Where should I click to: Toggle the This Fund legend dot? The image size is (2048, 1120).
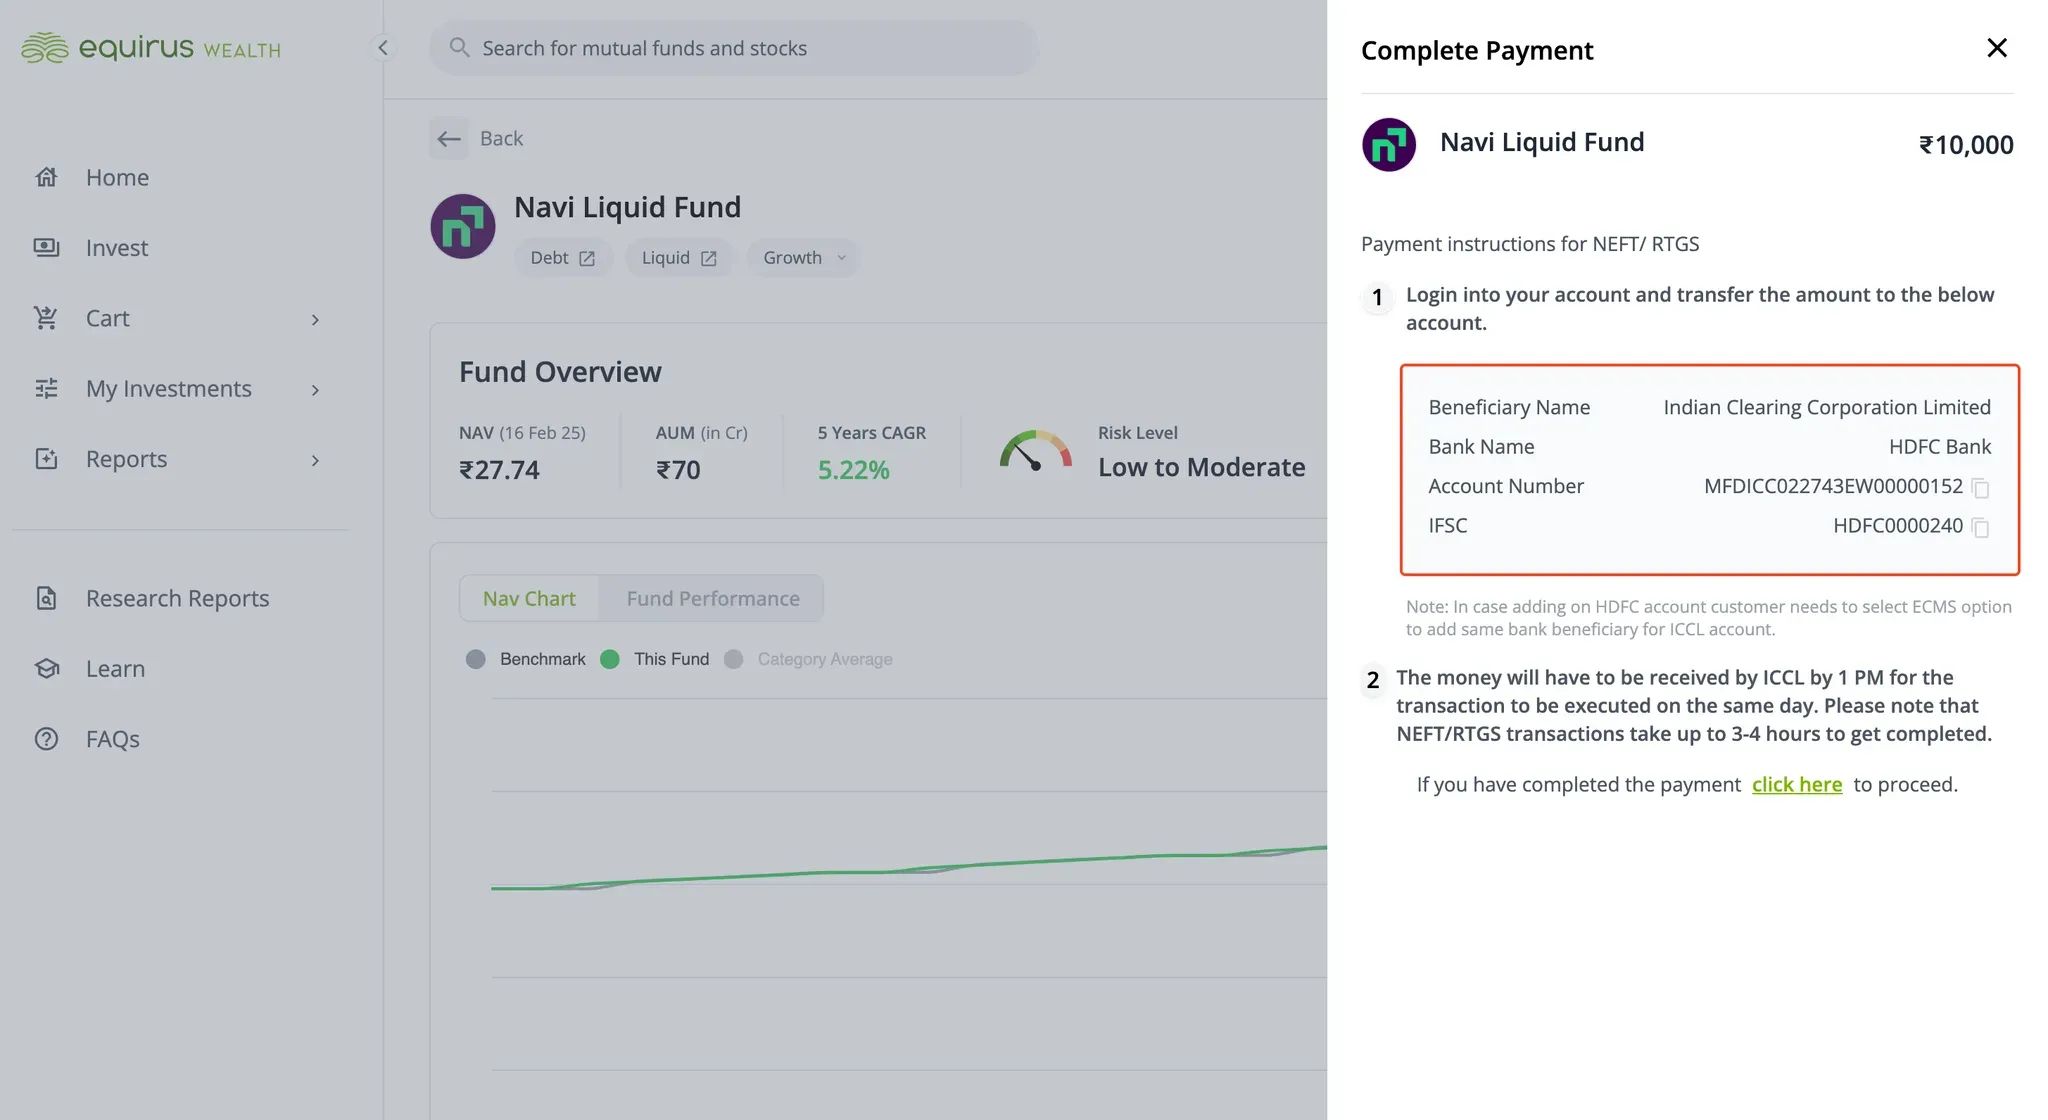[x=610, y=659]
